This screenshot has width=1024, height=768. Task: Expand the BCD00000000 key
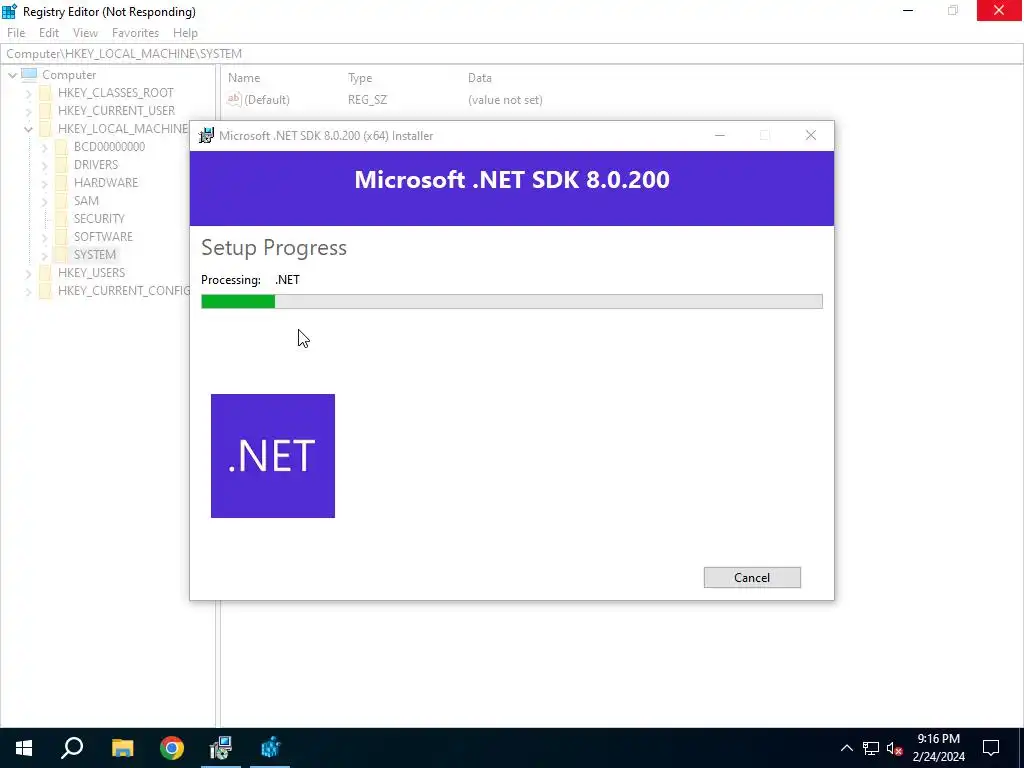[44, 148]
